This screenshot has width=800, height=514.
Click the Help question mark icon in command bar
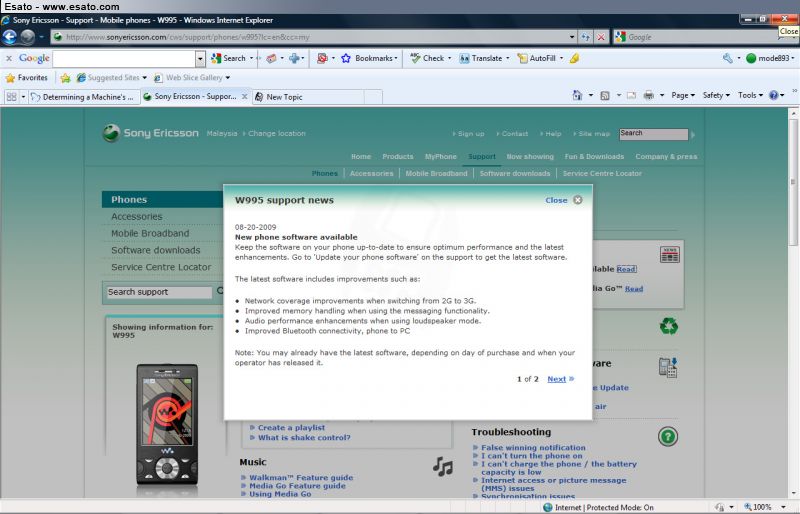click(773, 95)
